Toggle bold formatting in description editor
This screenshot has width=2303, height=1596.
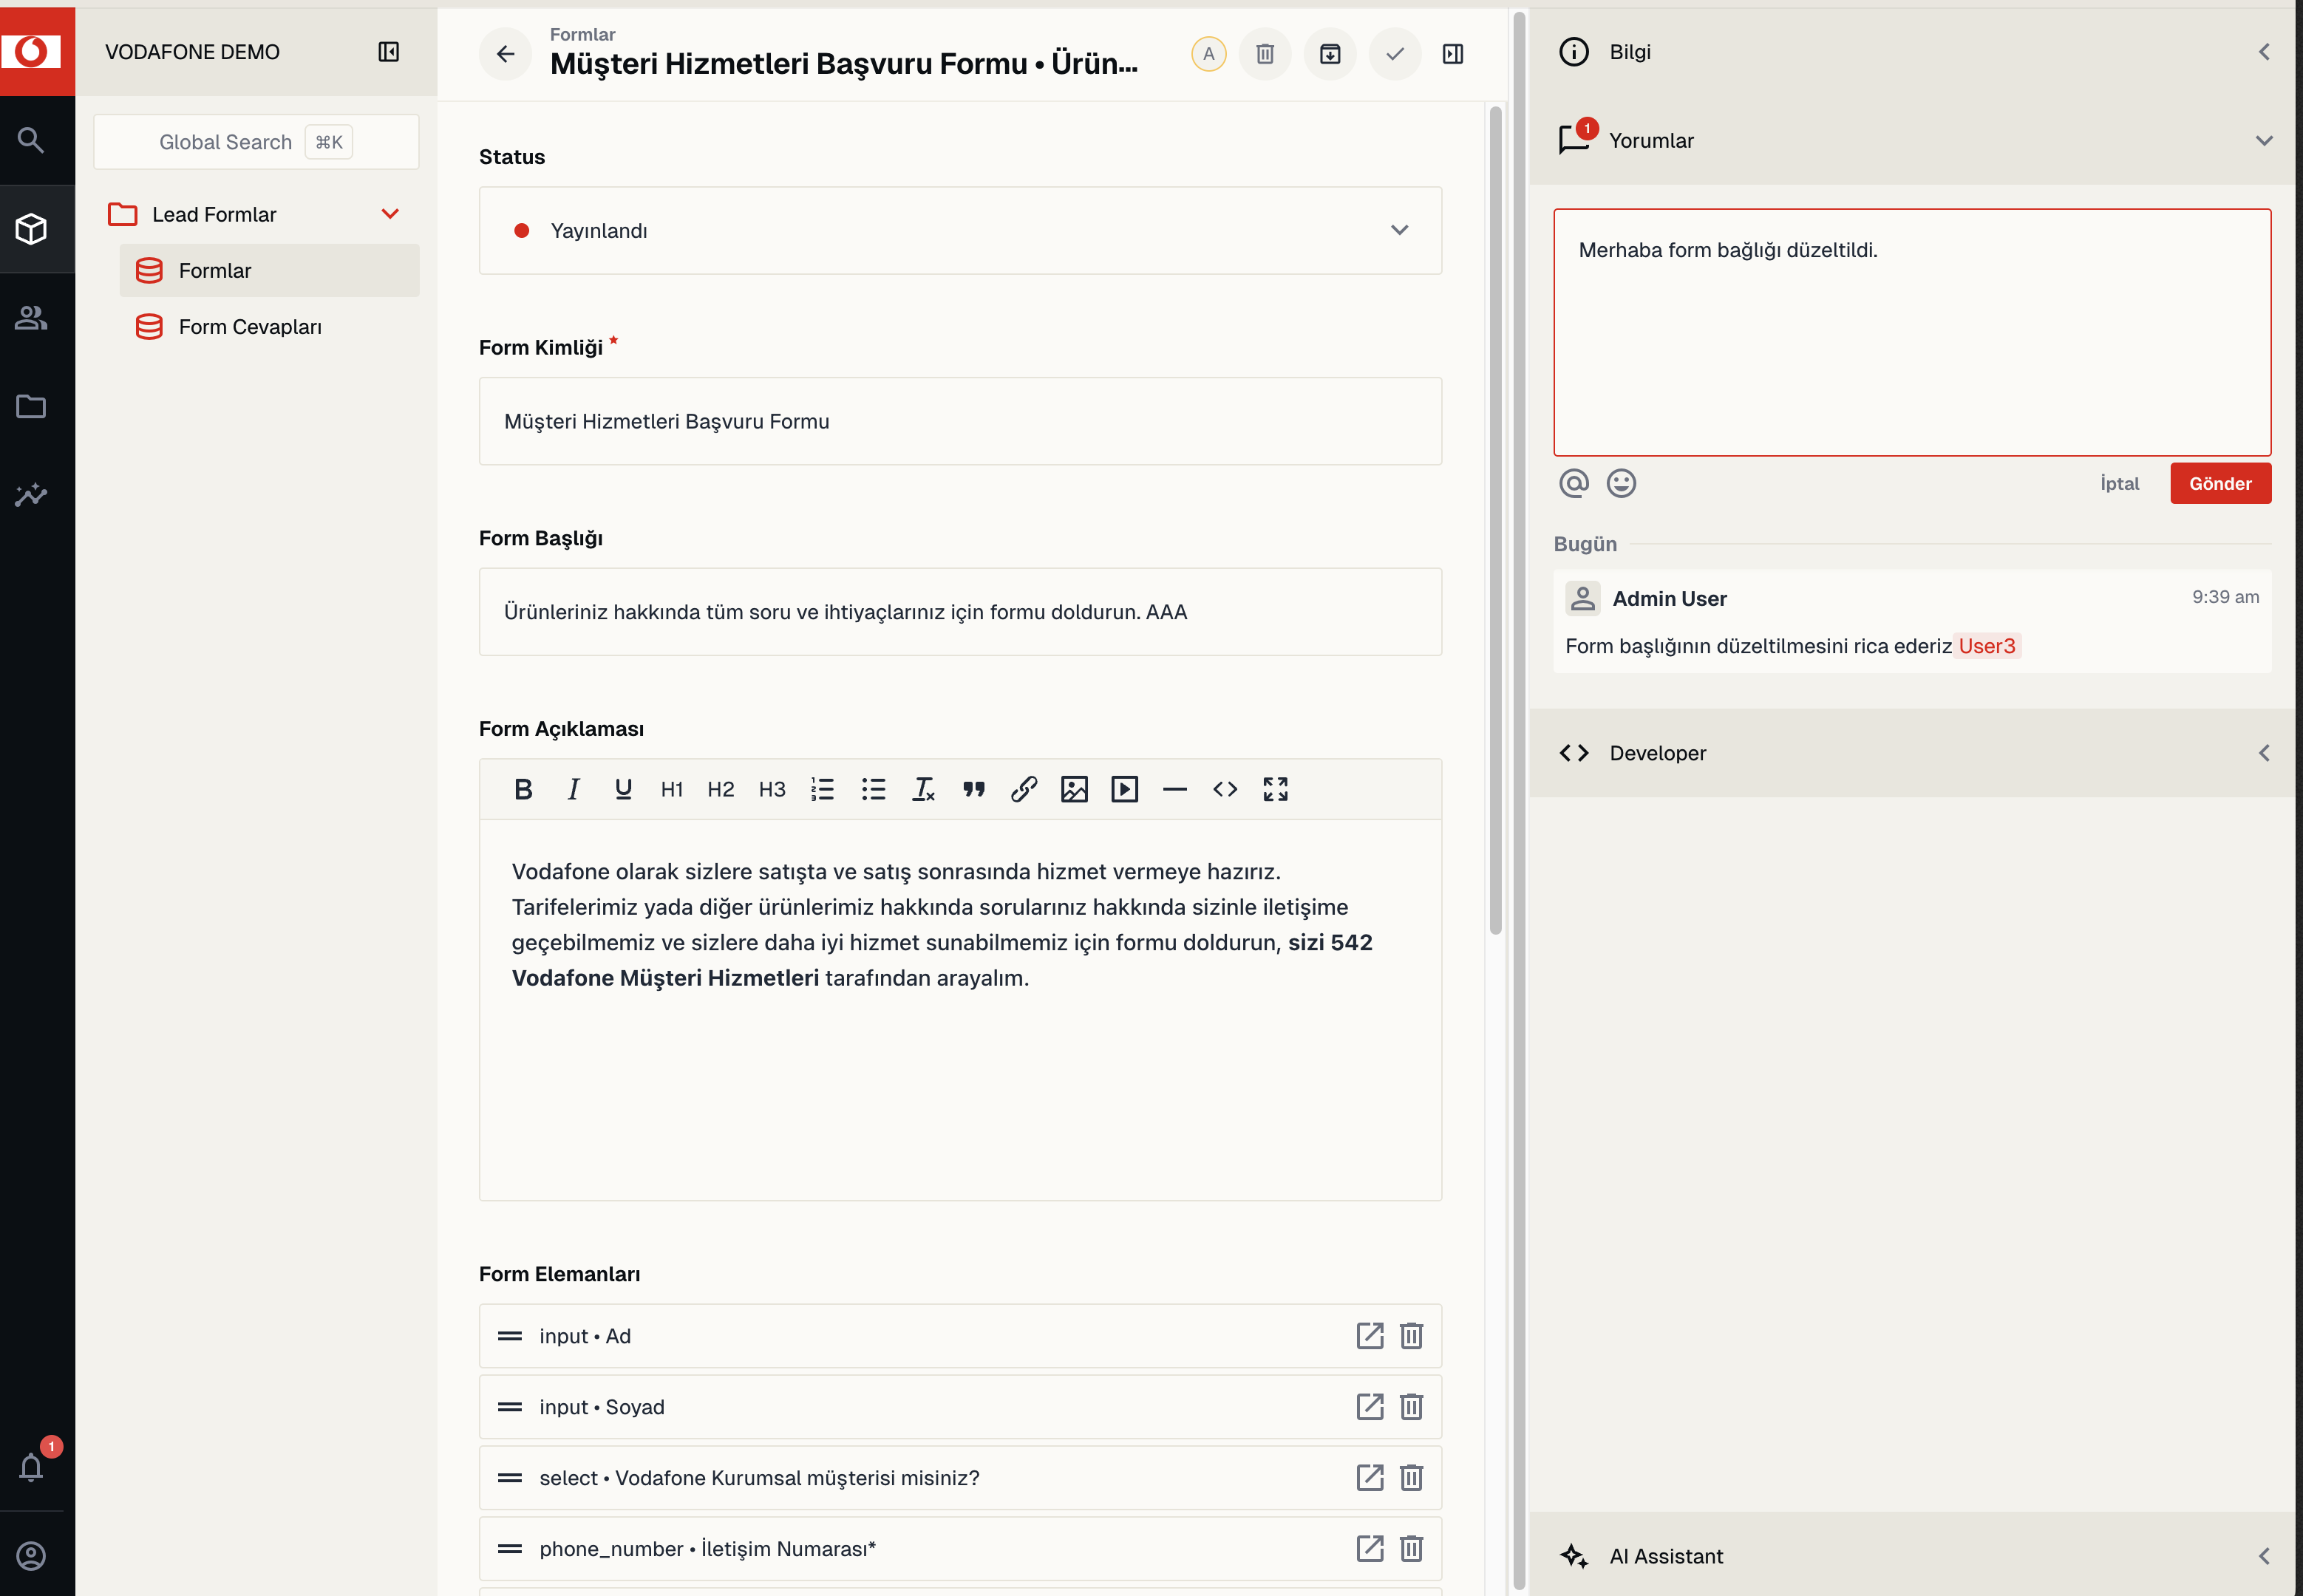(x=523, y=790)
